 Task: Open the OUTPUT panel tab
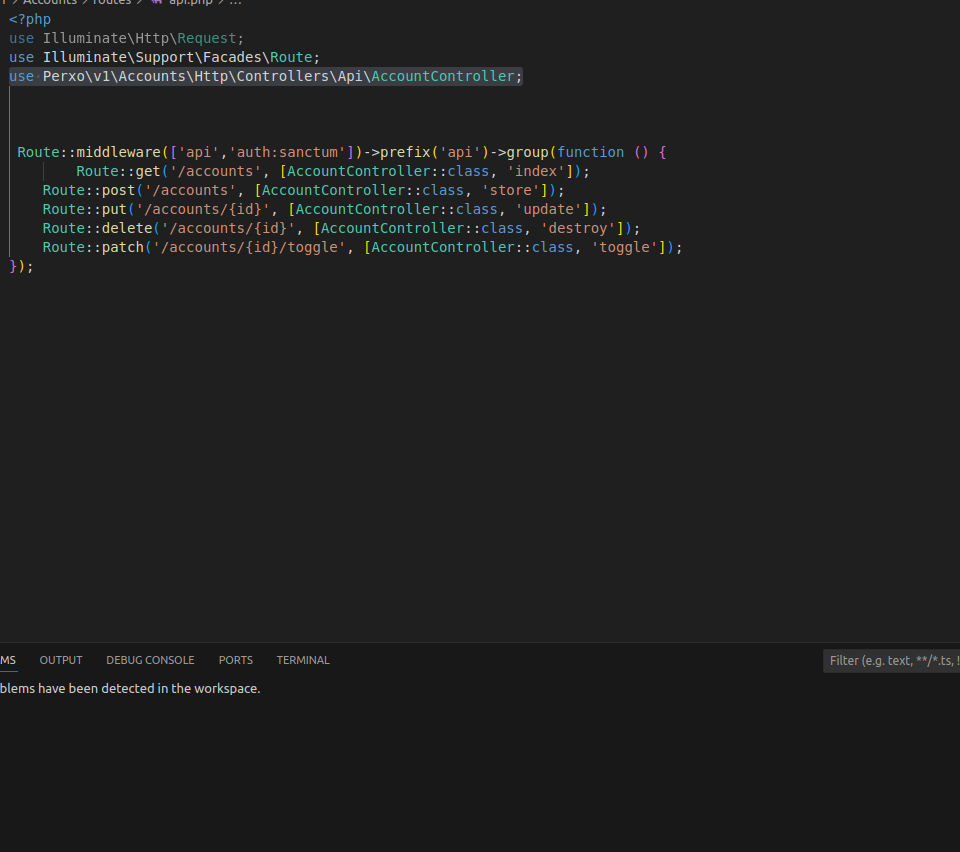point(61,660)
